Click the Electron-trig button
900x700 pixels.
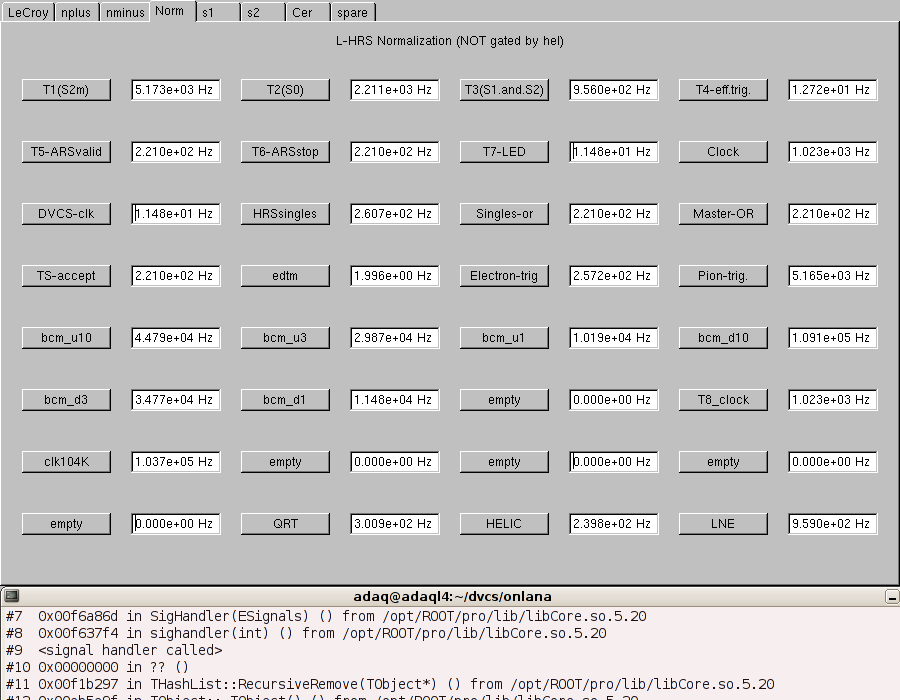click(504, 276)
